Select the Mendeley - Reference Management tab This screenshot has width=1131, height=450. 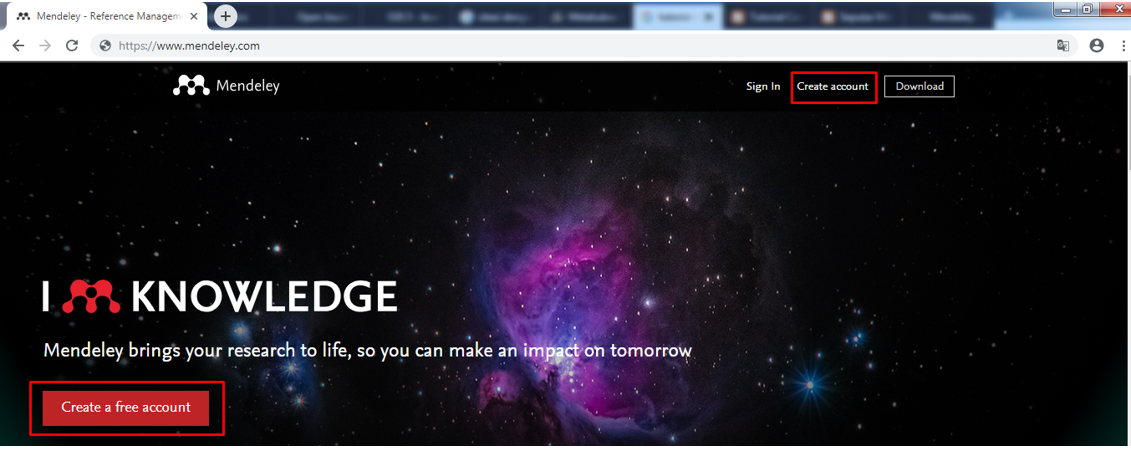105,15
